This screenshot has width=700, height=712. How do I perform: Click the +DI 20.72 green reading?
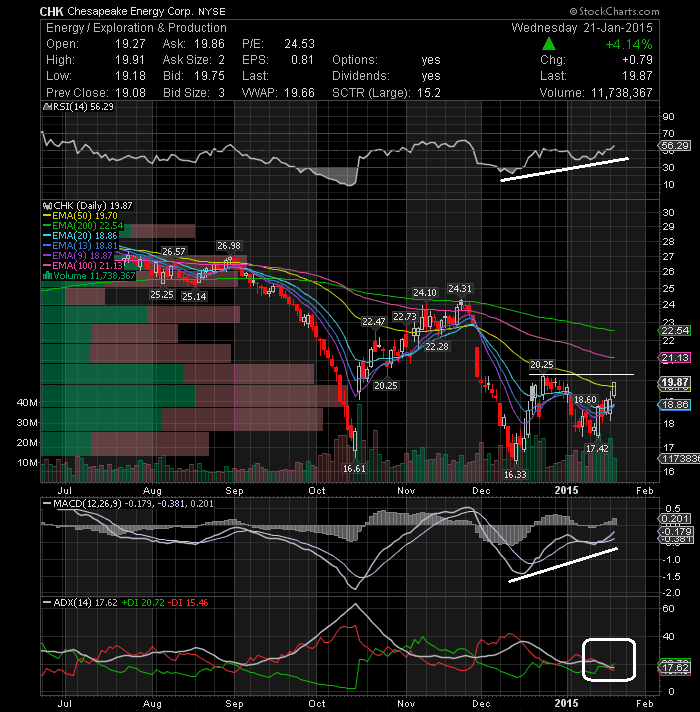pos(143,603)
